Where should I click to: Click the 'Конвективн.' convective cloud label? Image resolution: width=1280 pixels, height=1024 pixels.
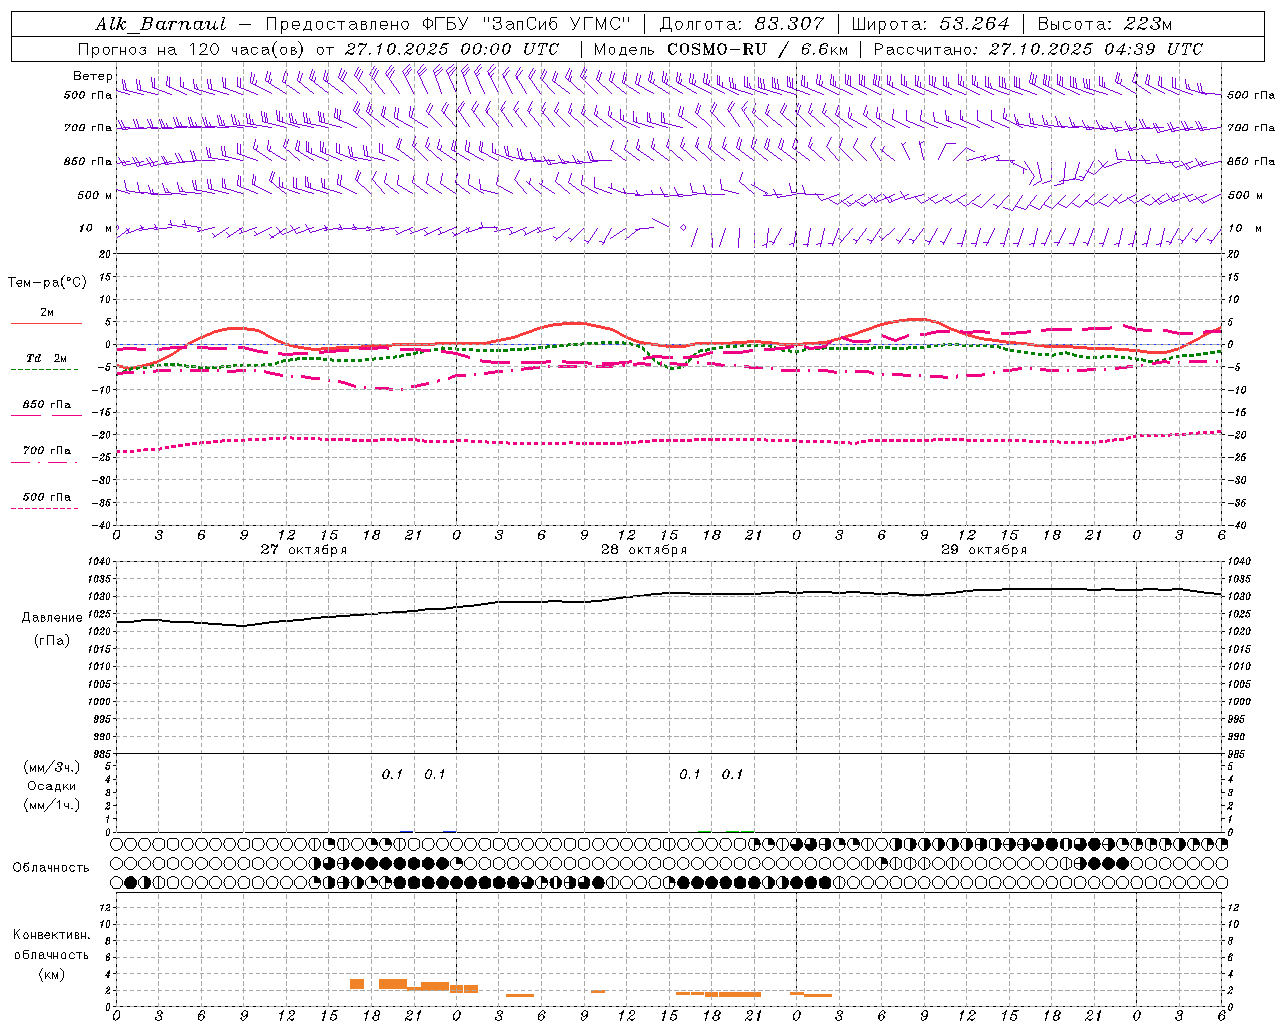coord(51,935)
